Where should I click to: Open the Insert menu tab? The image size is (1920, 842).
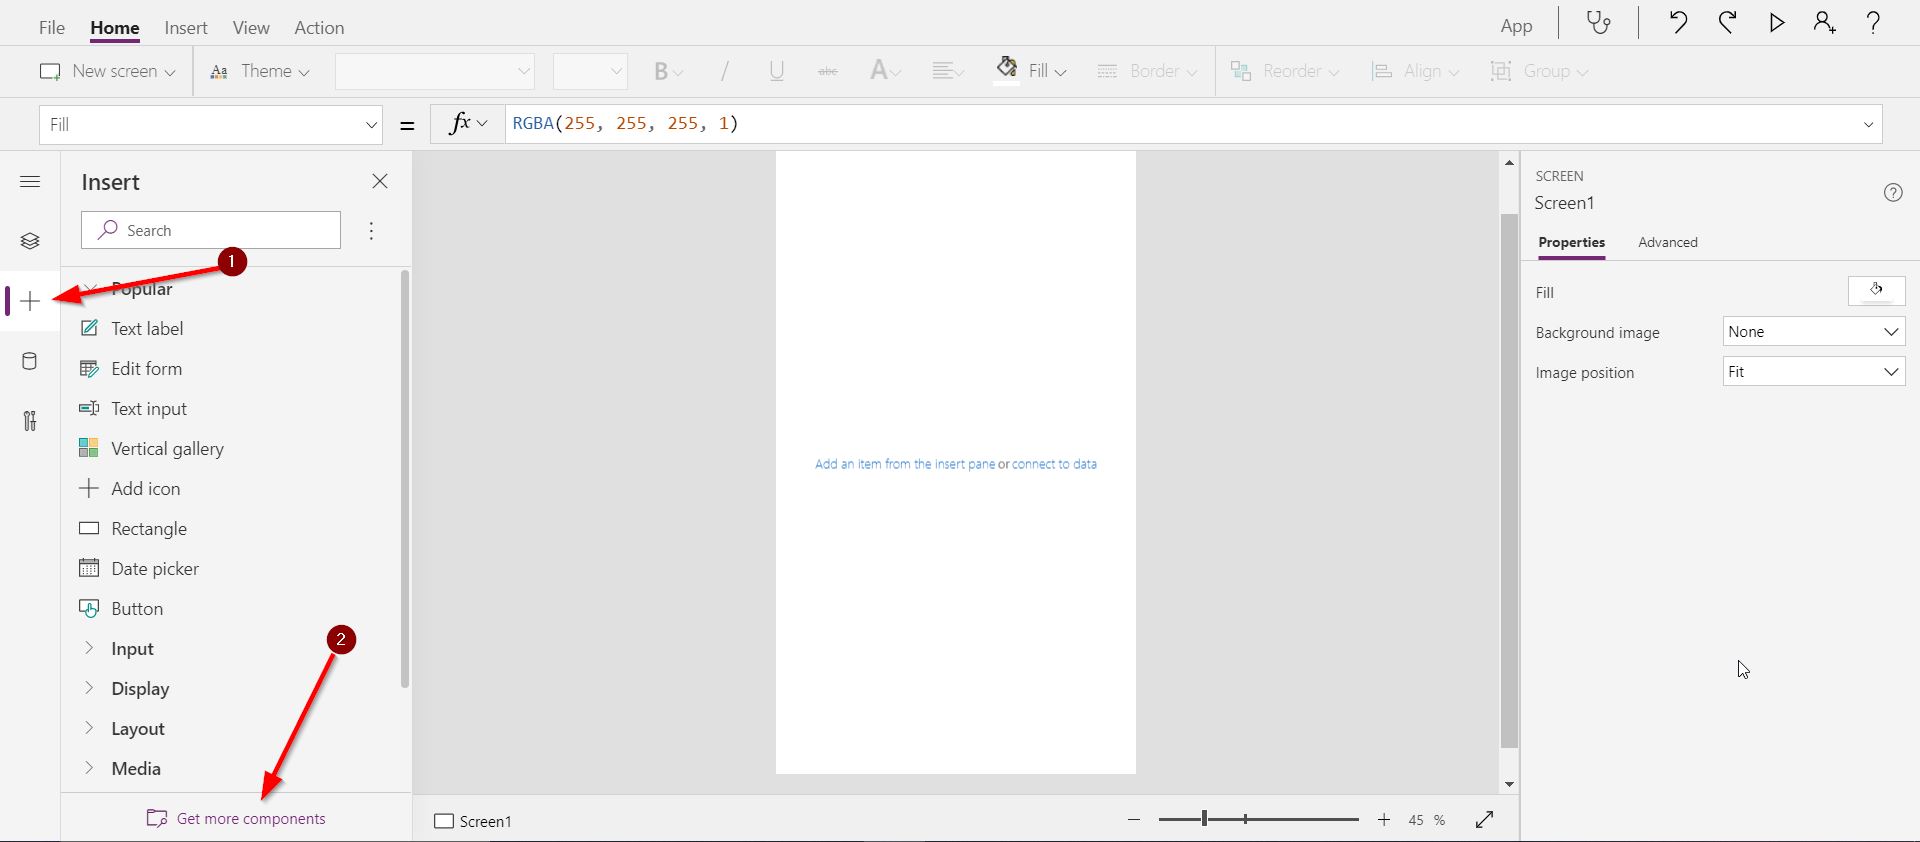click(186, 28)
